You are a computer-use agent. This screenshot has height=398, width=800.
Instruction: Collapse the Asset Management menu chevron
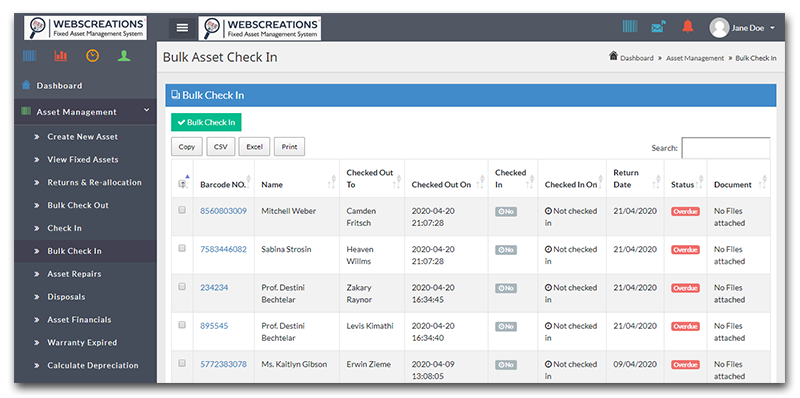[146, 110]
